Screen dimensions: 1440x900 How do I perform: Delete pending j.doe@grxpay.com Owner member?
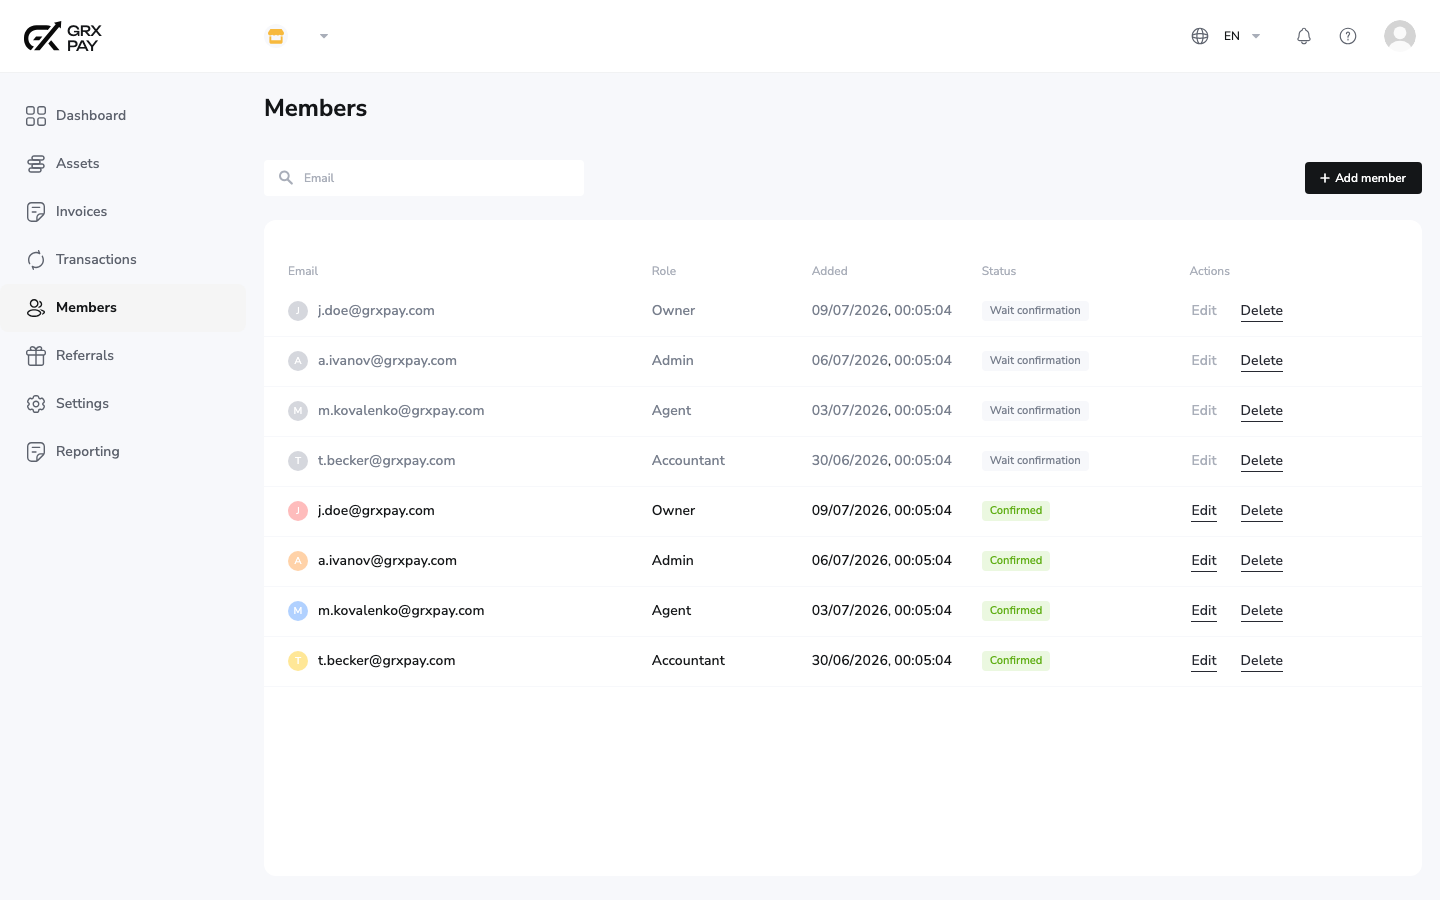(1261, 311)
